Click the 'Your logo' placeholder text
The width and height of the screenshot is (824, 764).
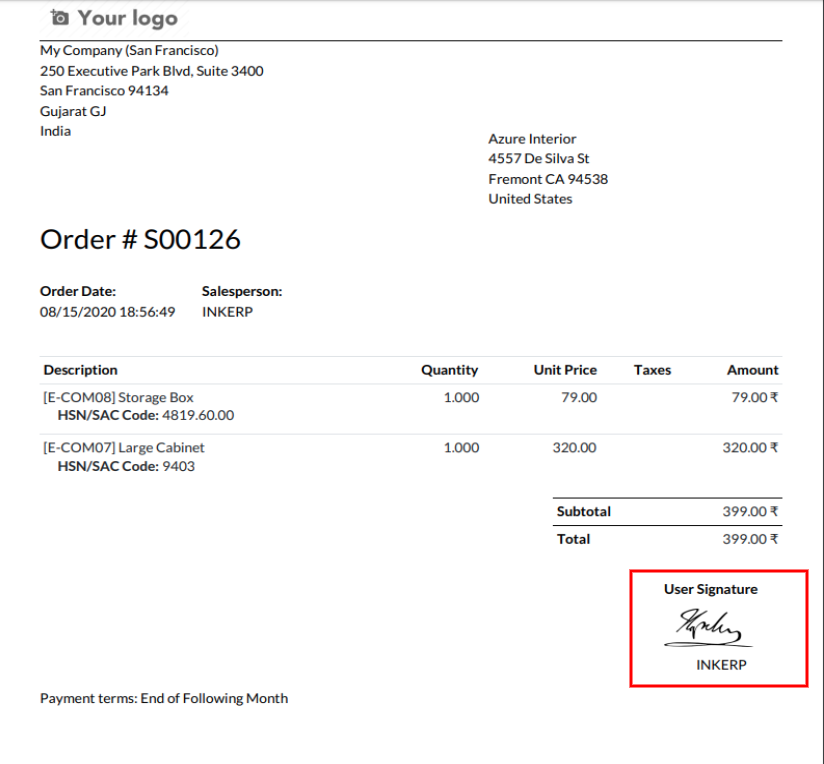pyautogui.click(x=128, y=18)
